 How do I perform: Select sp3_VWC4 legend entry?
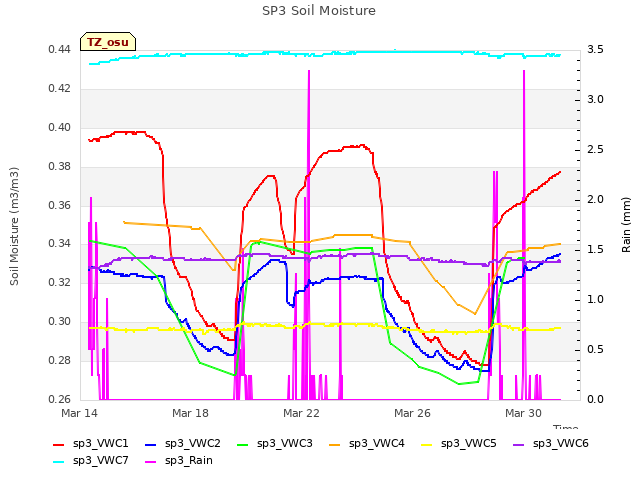[367, 444]
